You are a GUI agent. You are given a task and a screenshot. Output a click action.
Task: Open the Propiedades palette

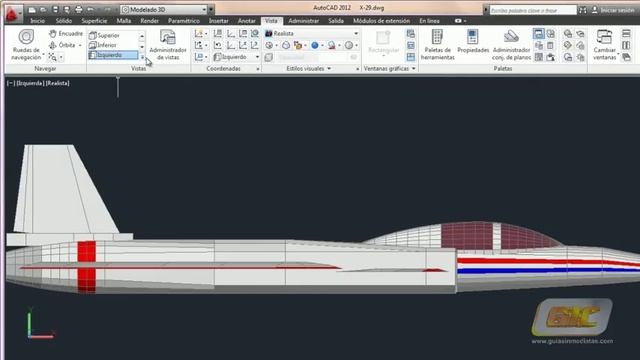tap(473, 42)
